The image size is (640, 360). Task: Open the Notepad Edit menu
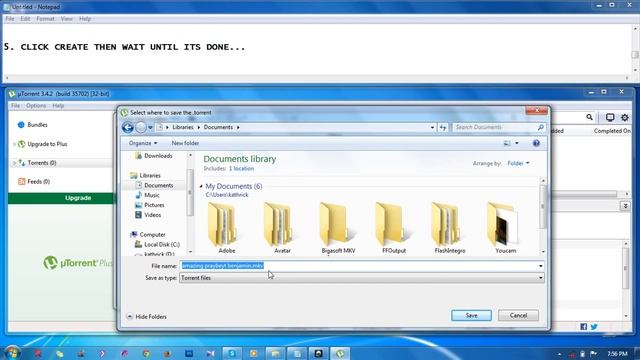[25, 19]
